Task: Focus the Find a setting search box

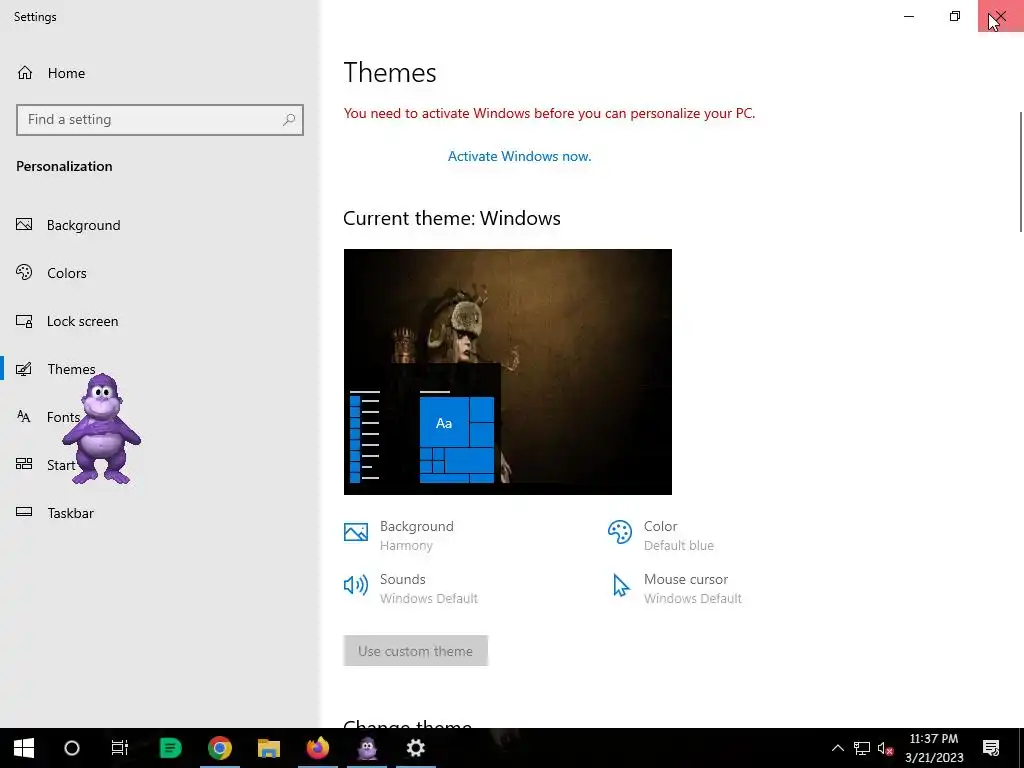Action: (159, 120)
